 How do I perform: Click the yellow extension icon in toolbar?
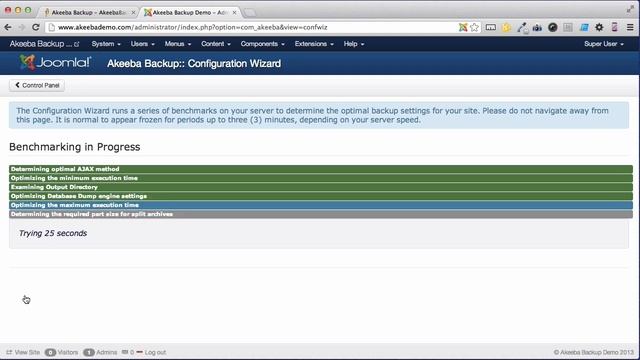506,27
